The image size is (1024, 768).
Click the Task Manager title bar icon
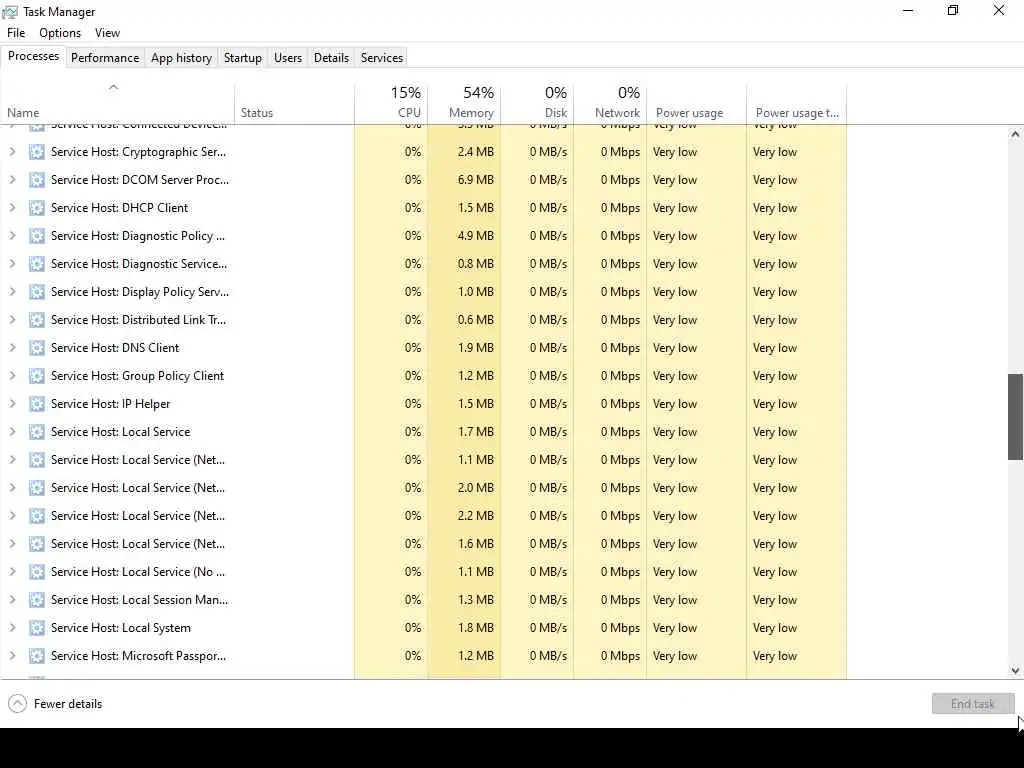tap(10, 12)
